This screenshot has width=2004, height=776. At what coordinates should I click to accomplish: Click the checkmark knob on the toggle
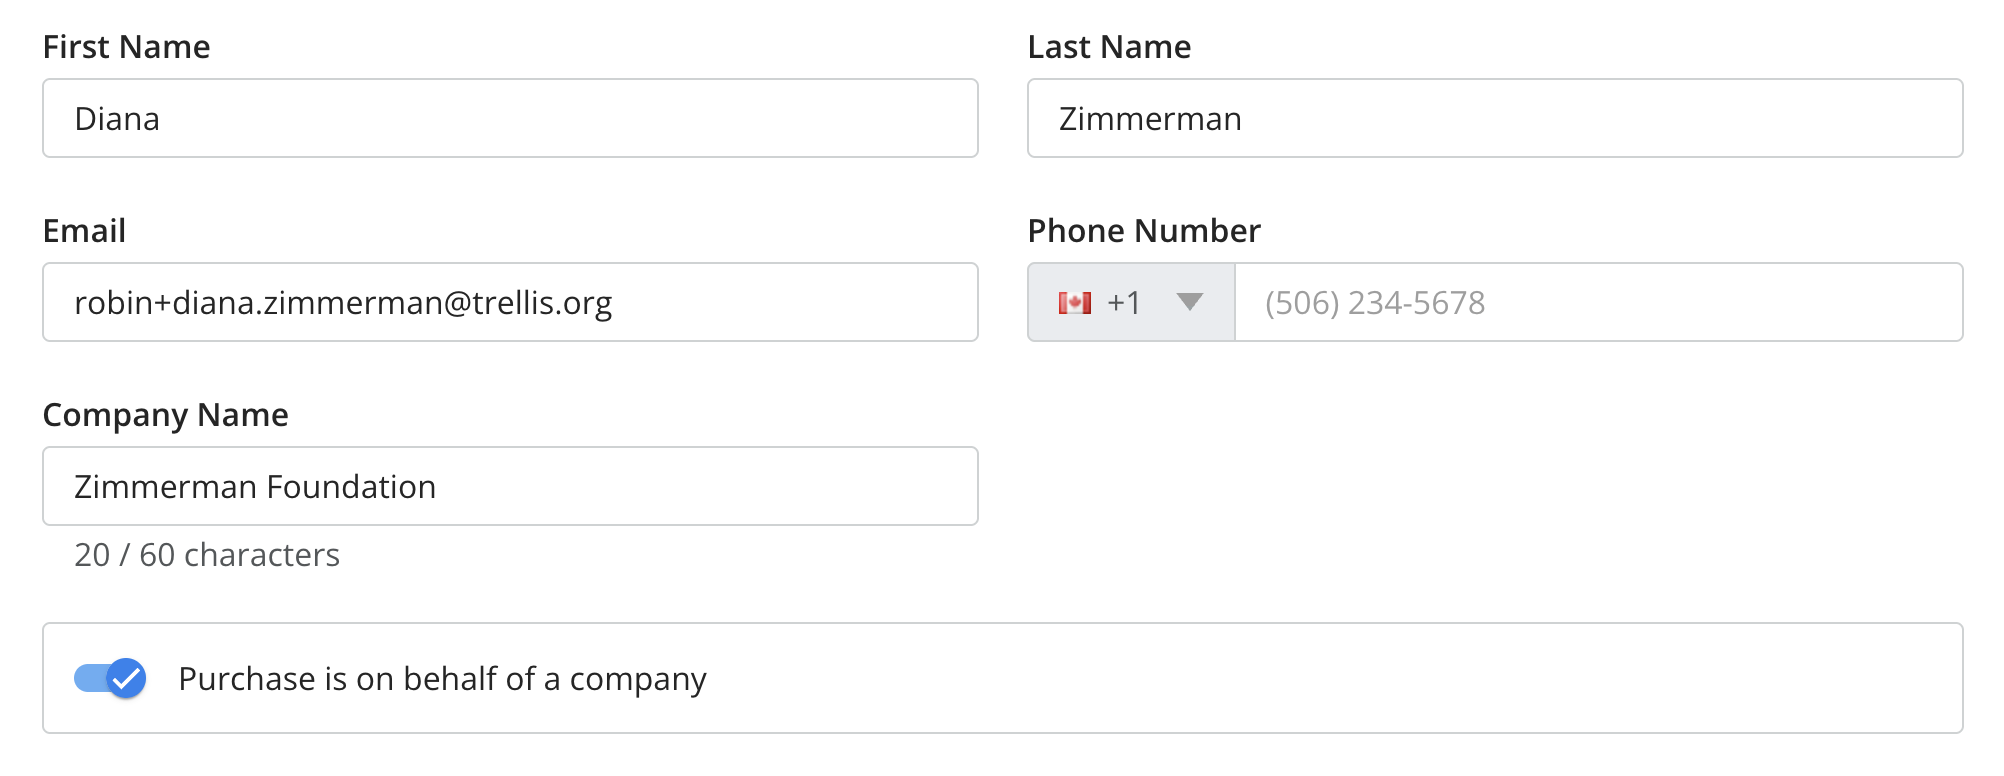[126, 679]
